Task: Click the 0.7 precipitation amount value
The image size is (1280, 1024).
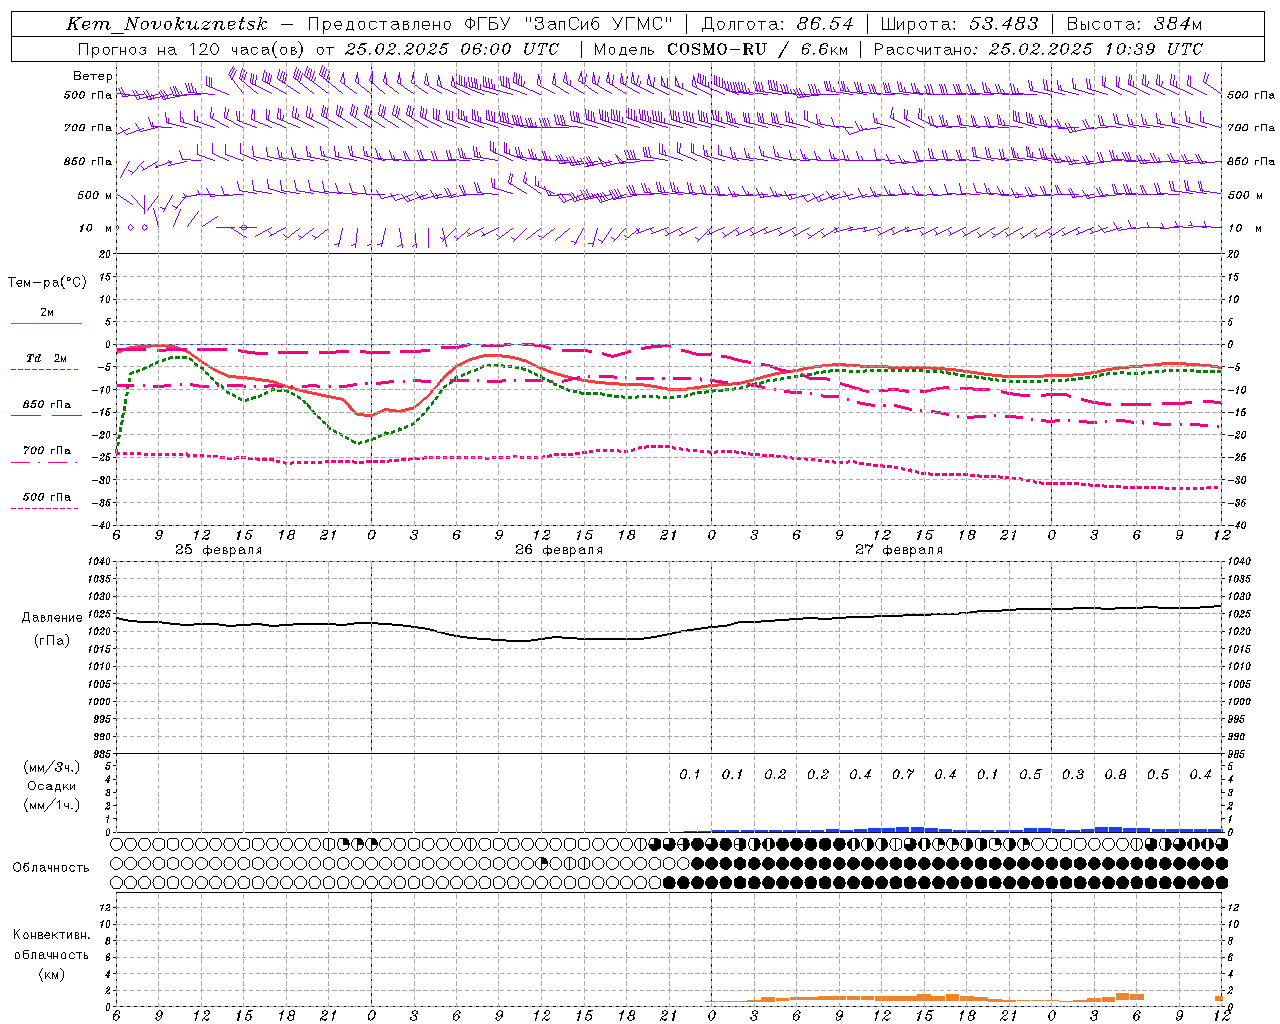Action: pos(903,775)
